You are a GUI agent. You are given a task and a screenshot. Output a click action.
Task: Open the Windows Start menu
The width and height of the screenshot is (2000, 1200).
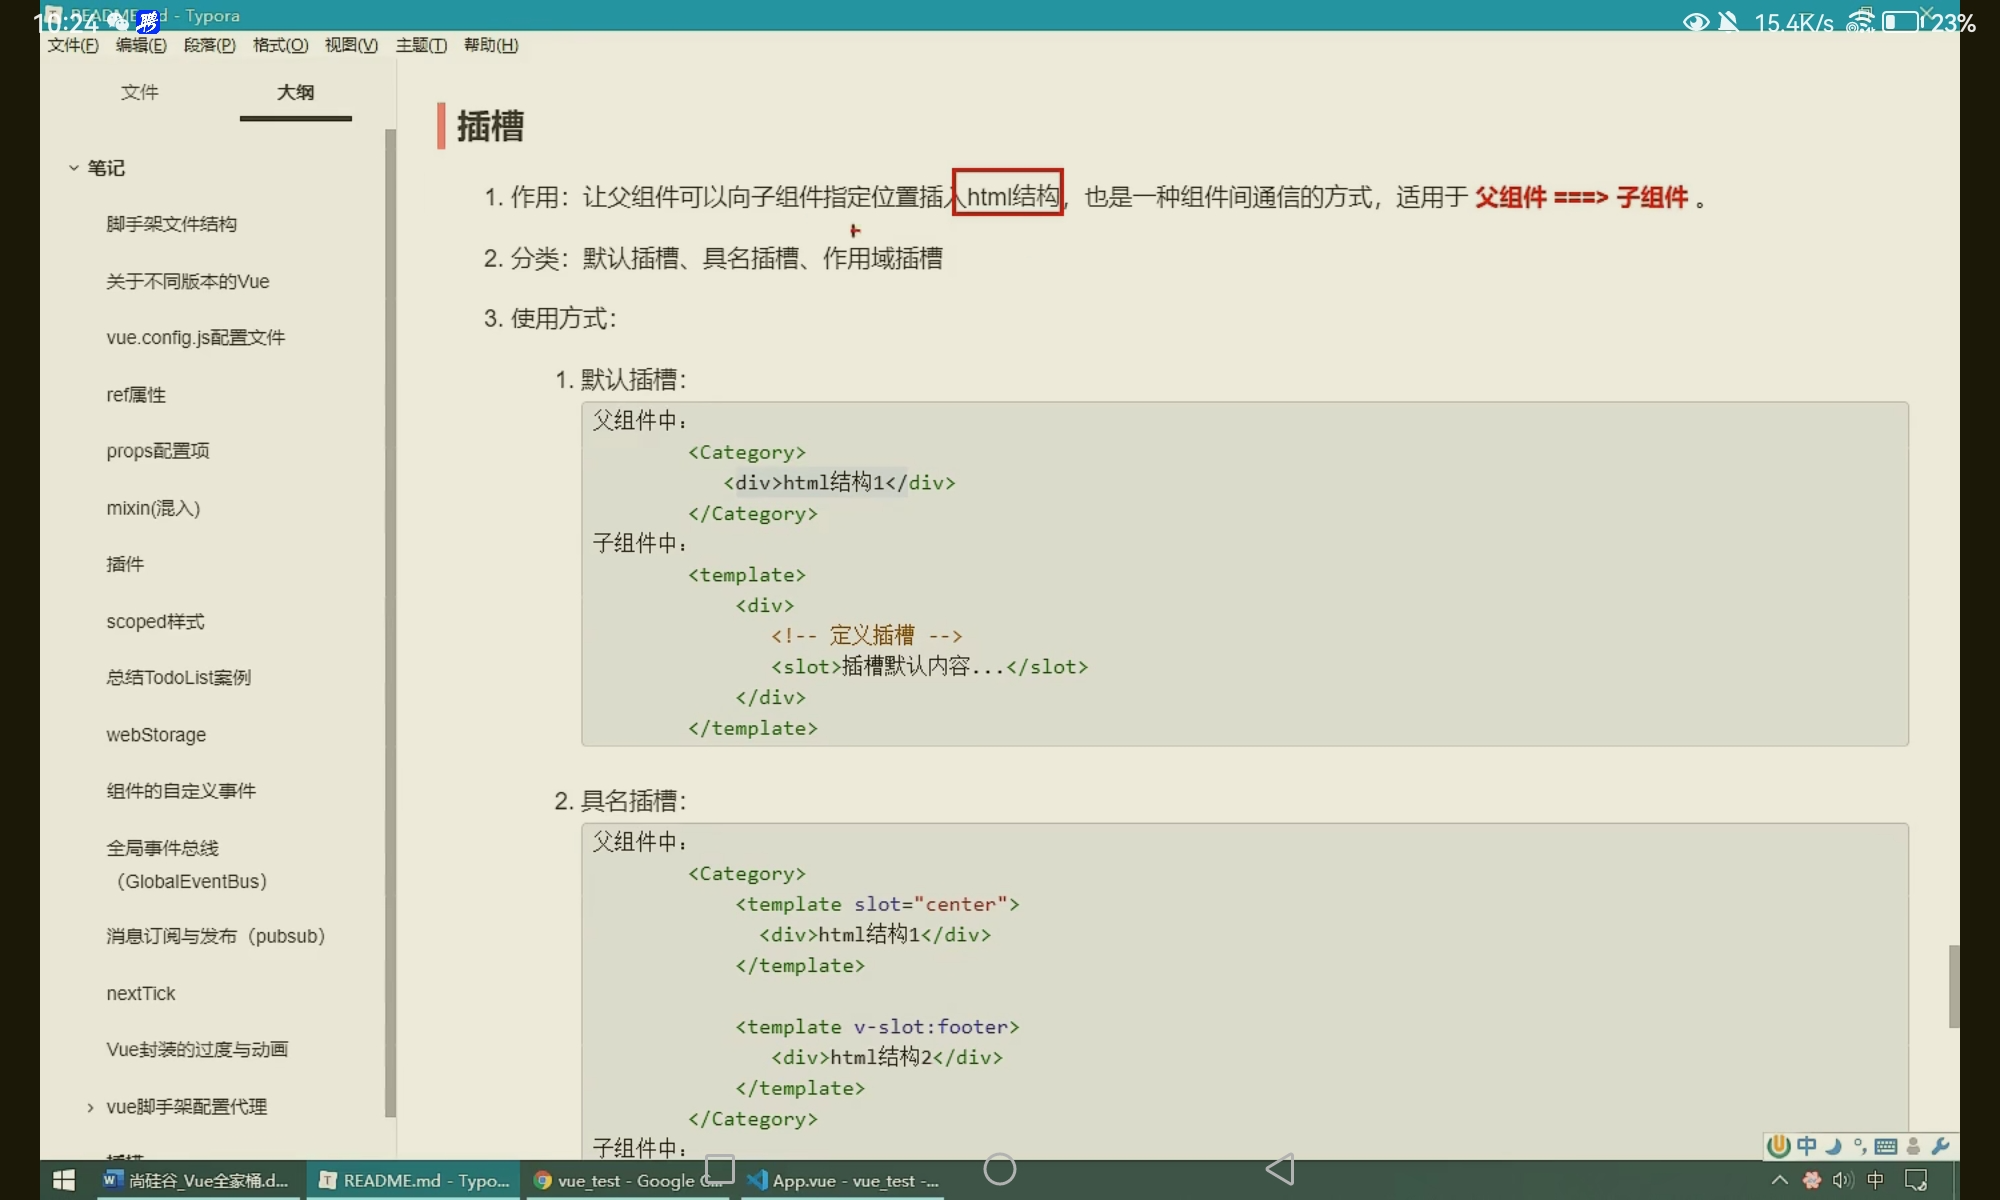63,1180
